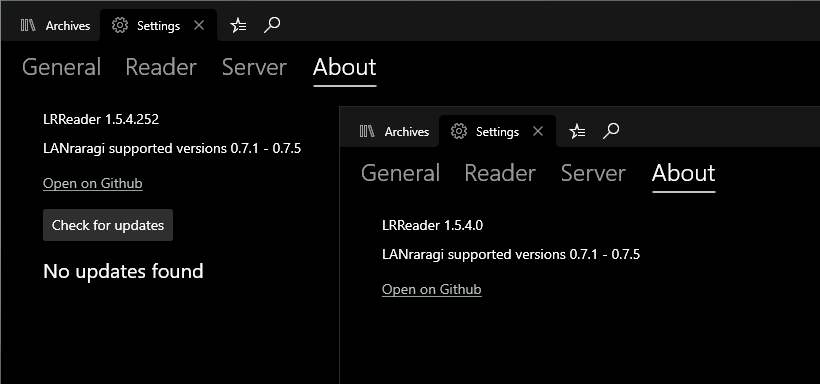Viewport: 820px width, 384px height.
Task: Open the bookmarks star icon in right window
Action: tap(577, 131)
